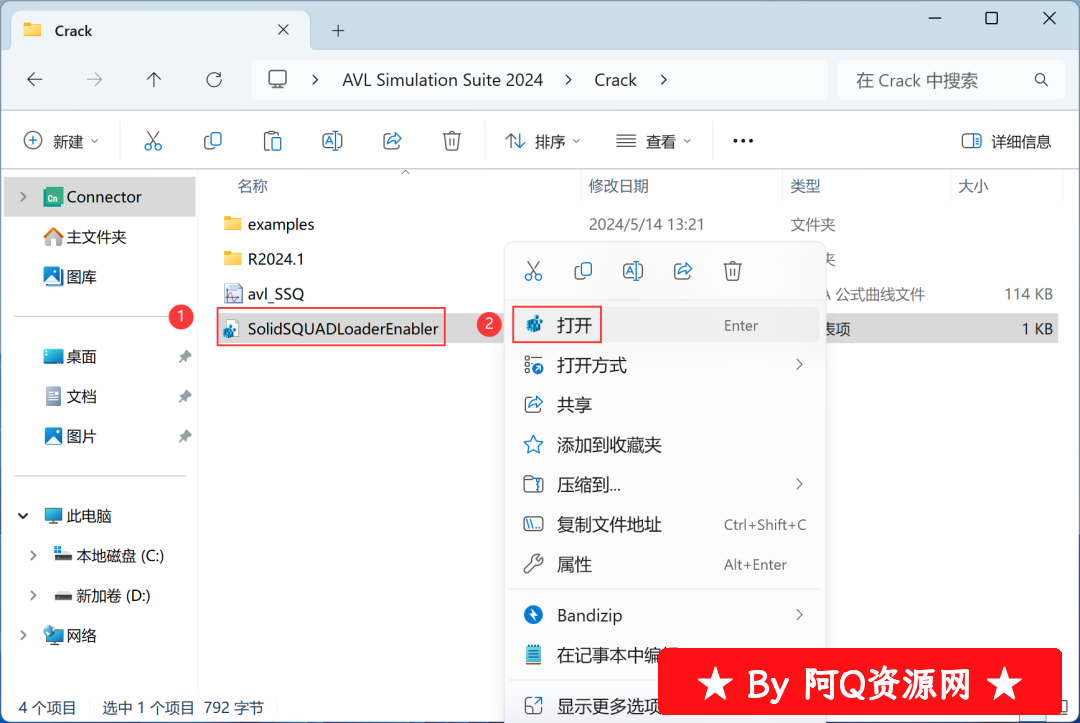
Task: Click the up-directory arrow
Action: point(154,80)
